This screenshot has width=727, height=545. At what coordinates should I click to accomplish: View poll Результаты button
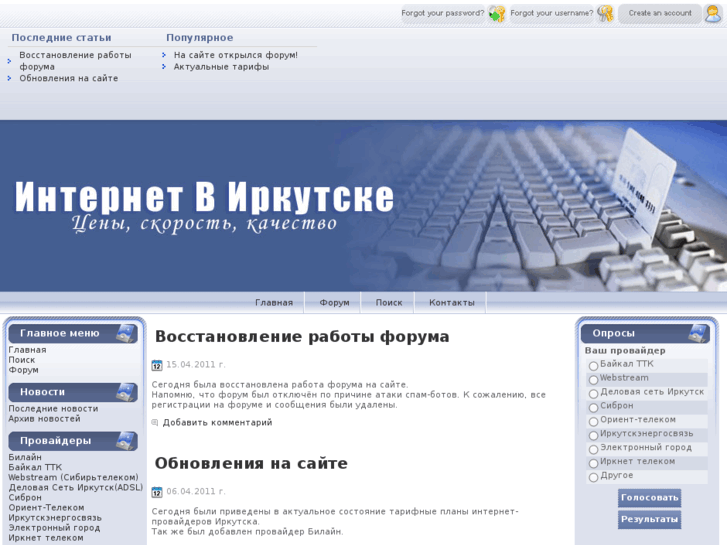(649, 519)
